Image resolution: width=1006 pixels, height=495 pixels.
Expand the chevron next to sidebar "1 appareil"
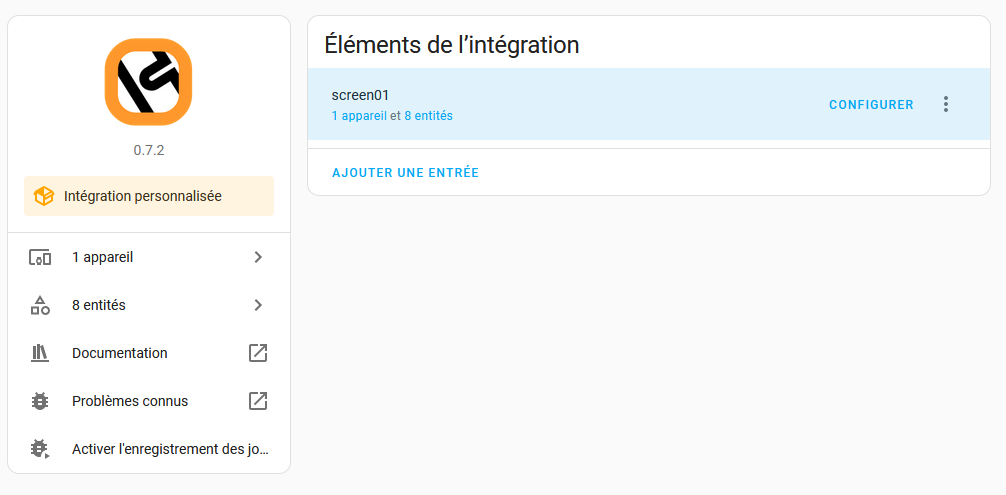coord(258,257)
